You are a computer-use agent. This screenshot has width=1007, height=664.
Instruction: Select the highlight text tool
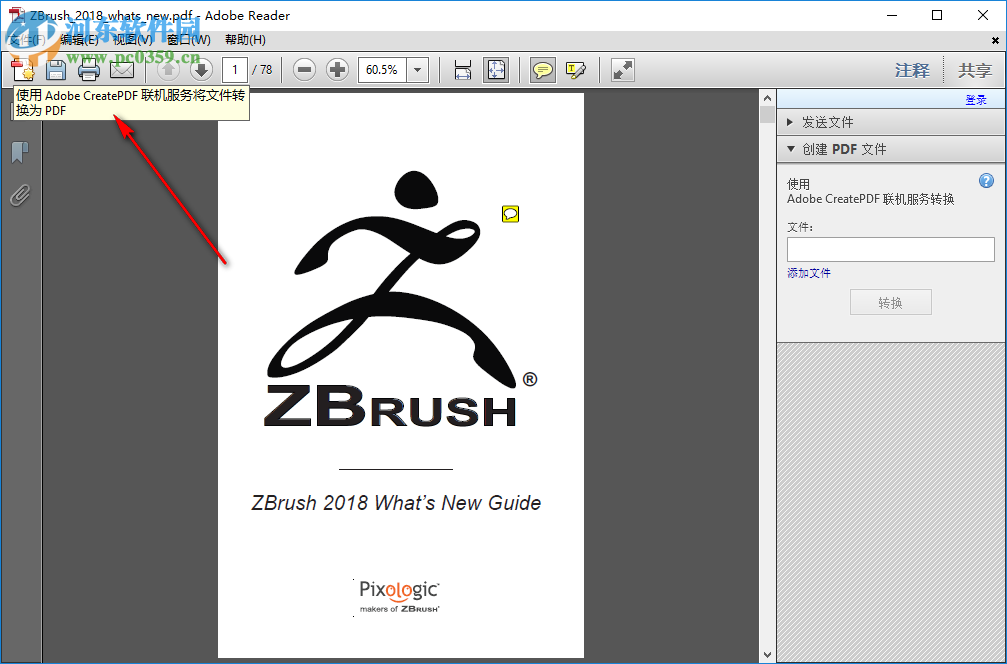[575, 69]
